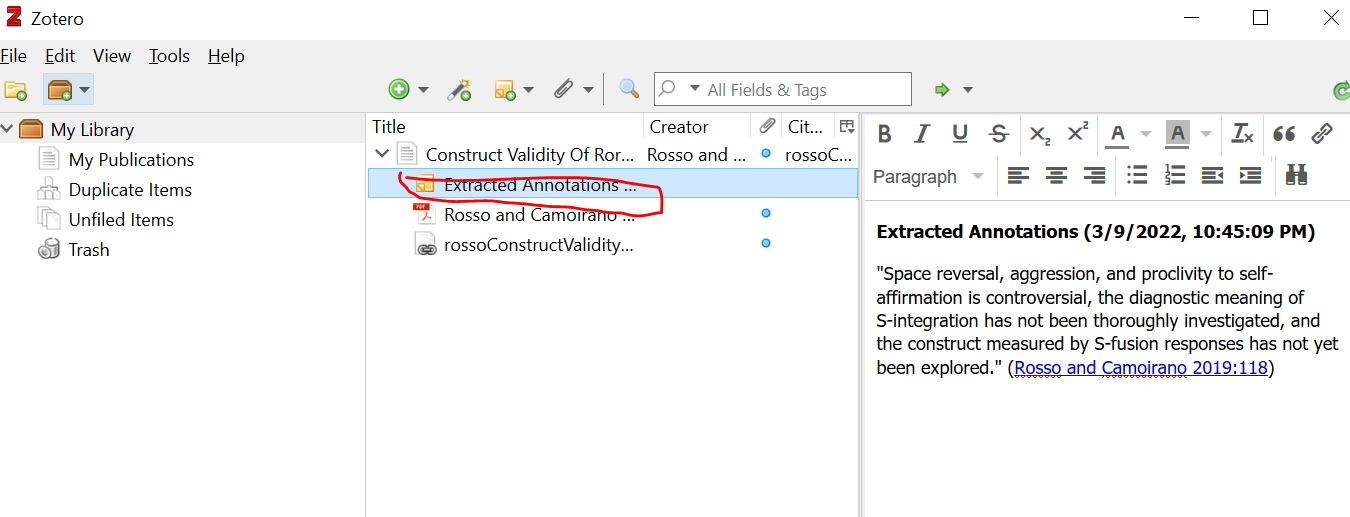Open the Paragraph format dropdown
Screen dimensions: 1350x517
(x=928, y=176)
